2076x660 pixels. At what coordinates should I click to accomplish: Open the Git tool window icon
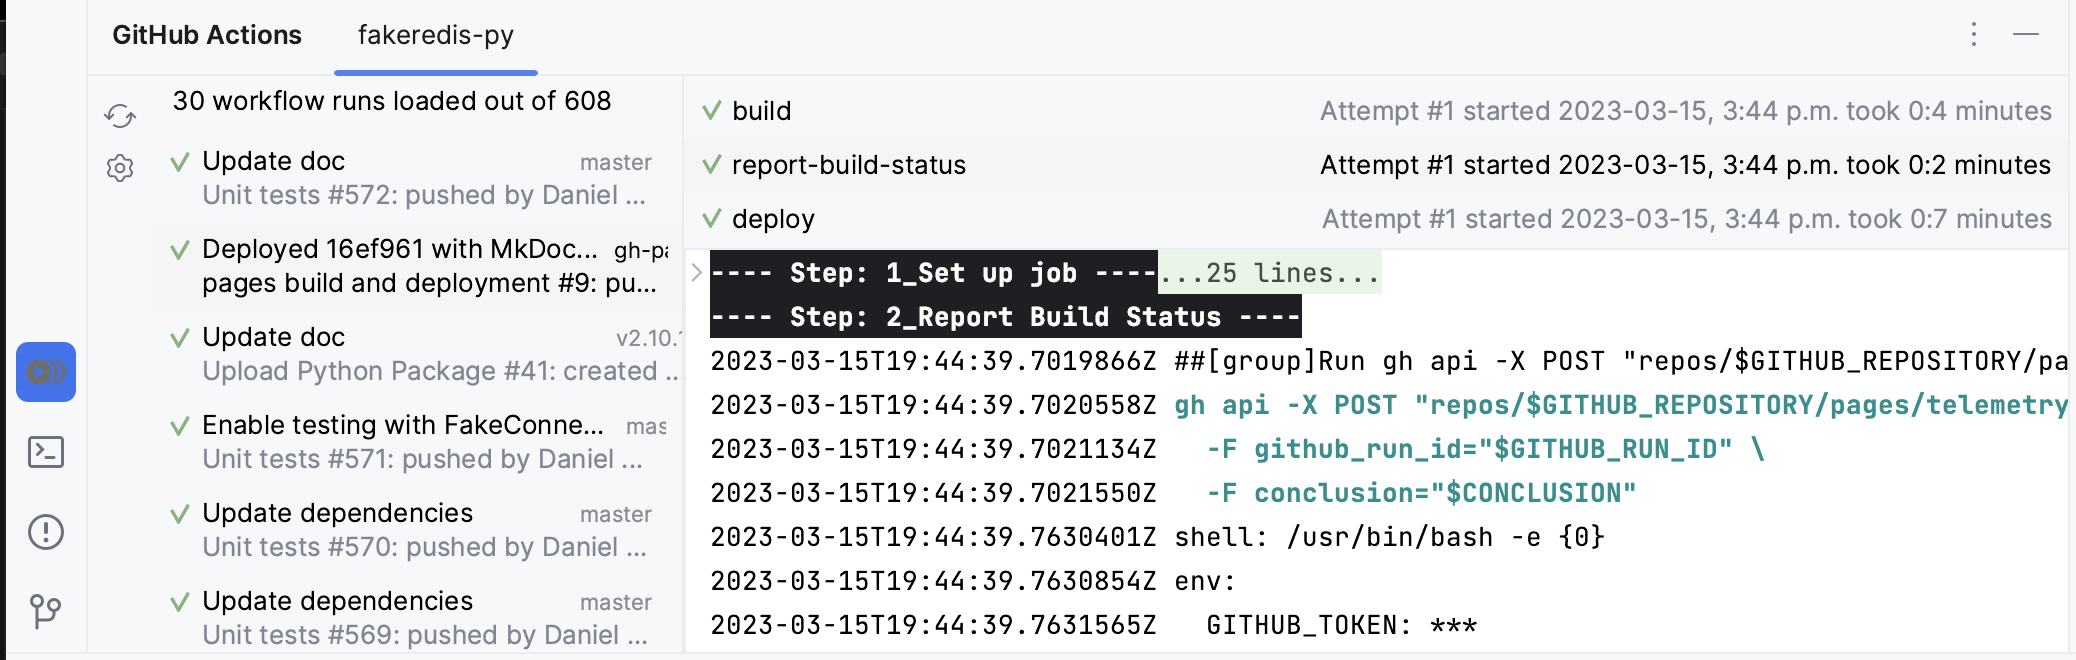tap(46, 611)
